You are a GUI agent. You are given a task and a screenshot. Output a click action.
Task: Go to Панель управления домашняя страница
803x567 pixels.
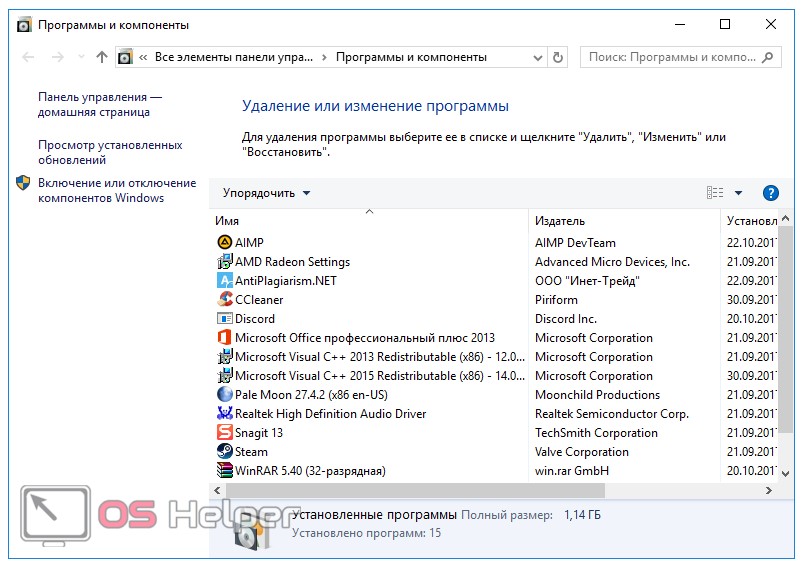100,105
